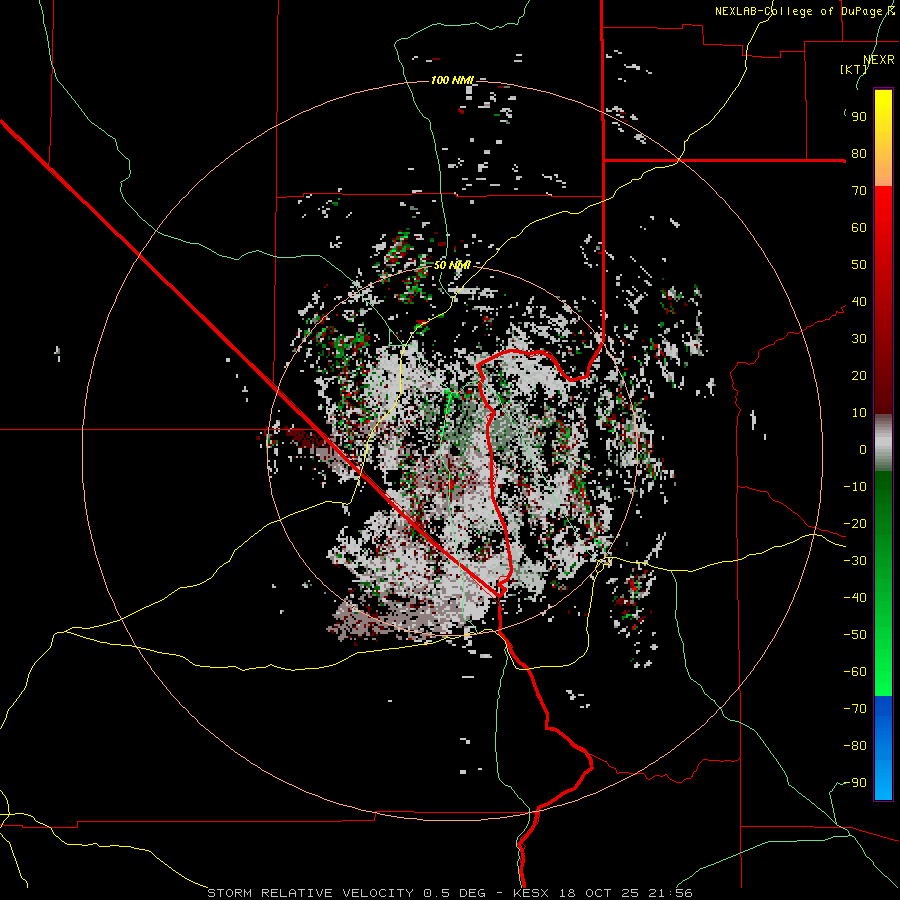The width and height of the screenshot is (900, 900).
Task: Click the -90 value on velocity scale
Action: (x=855, y=783)
